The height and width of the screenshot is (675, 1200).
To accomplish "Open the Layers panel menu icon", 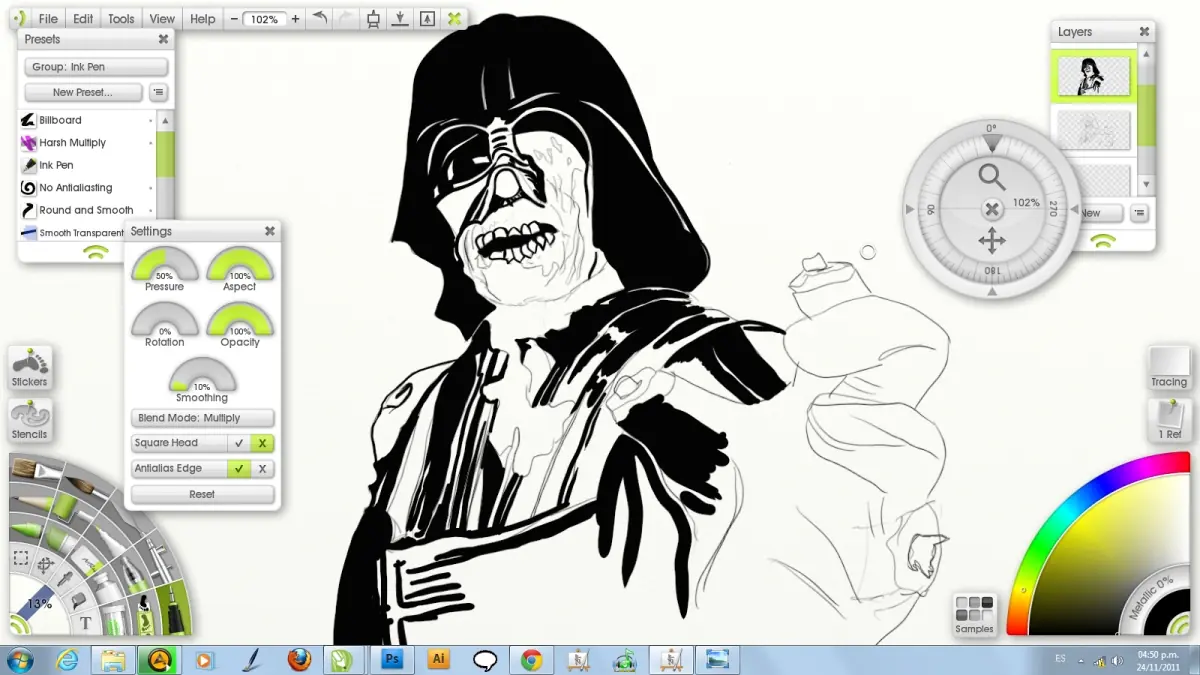I will [x=1139, y=213].
